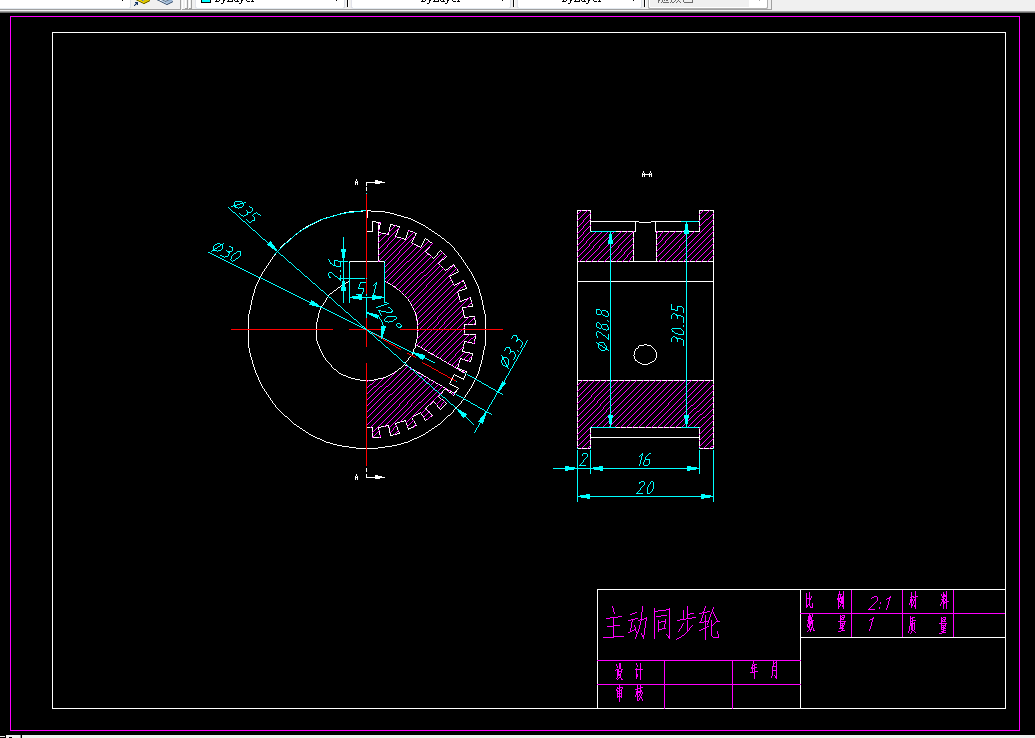This screenshot has height=738, width=1035.
Task: Select the Ø35 diameter dimension text
Action: coord(248,211)
